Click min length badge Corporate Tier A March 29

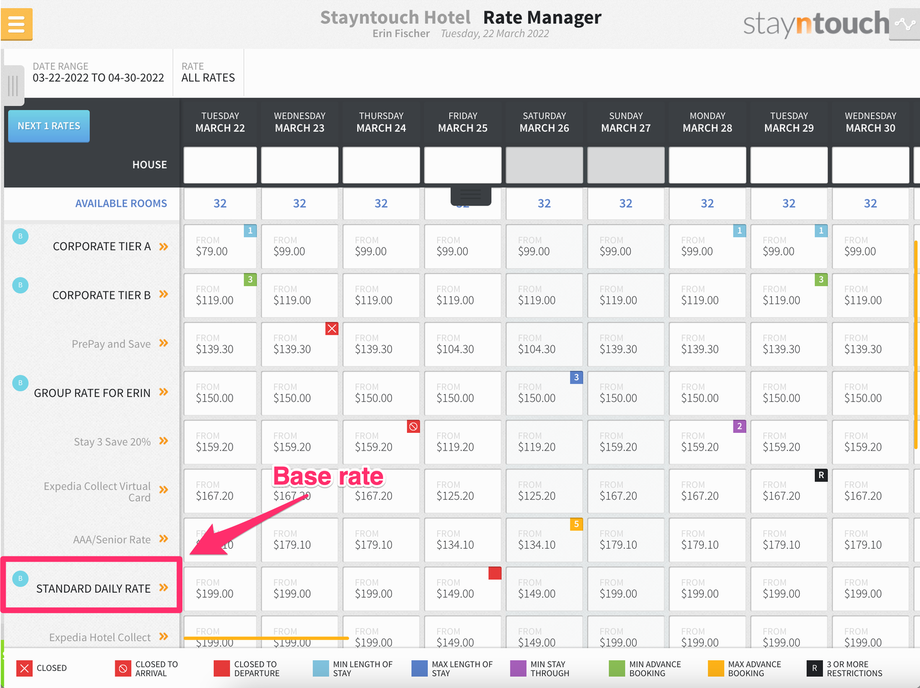(x=821, y=231)
